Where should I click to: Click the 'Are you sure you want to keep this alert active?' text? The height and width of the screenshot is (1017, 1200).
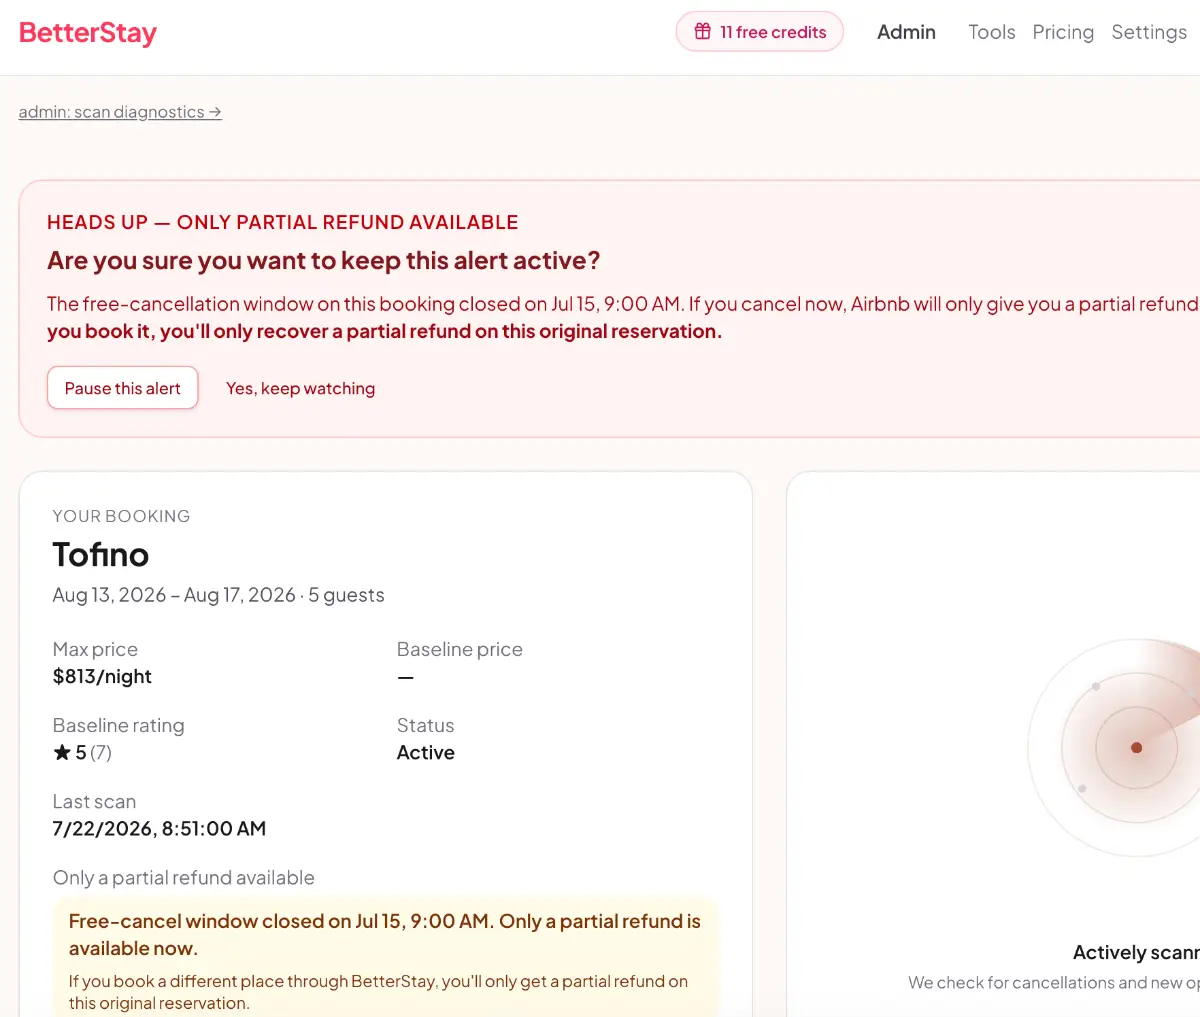pos(324,261)
